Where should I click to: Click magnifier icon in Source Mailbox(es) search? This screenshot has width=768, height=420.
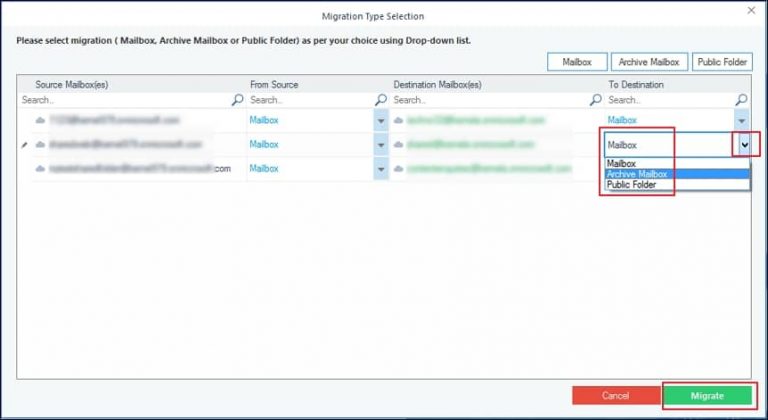tap(238, 100)
